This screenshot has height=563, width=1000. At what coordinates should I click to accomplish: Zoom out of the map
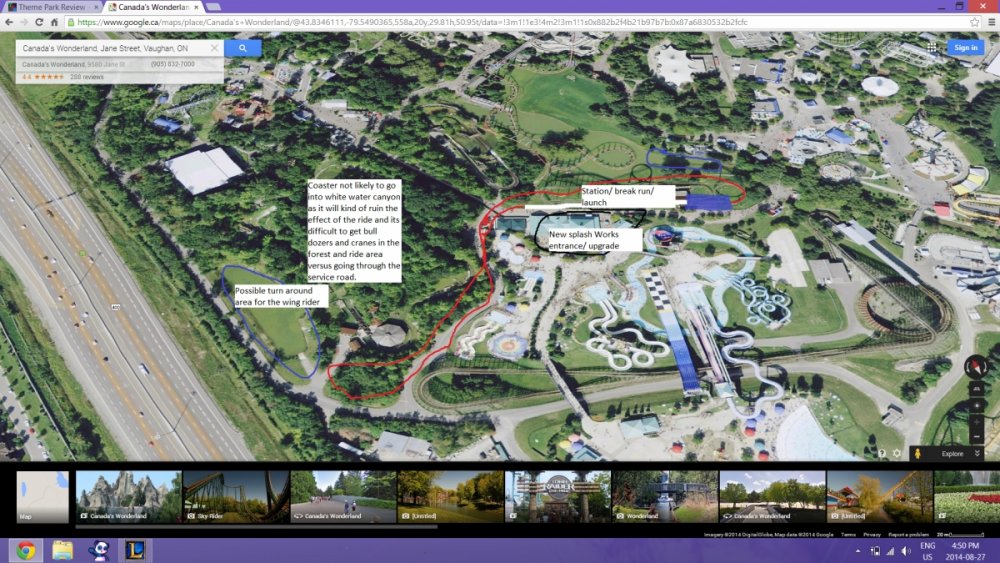[x=976, y=436]
